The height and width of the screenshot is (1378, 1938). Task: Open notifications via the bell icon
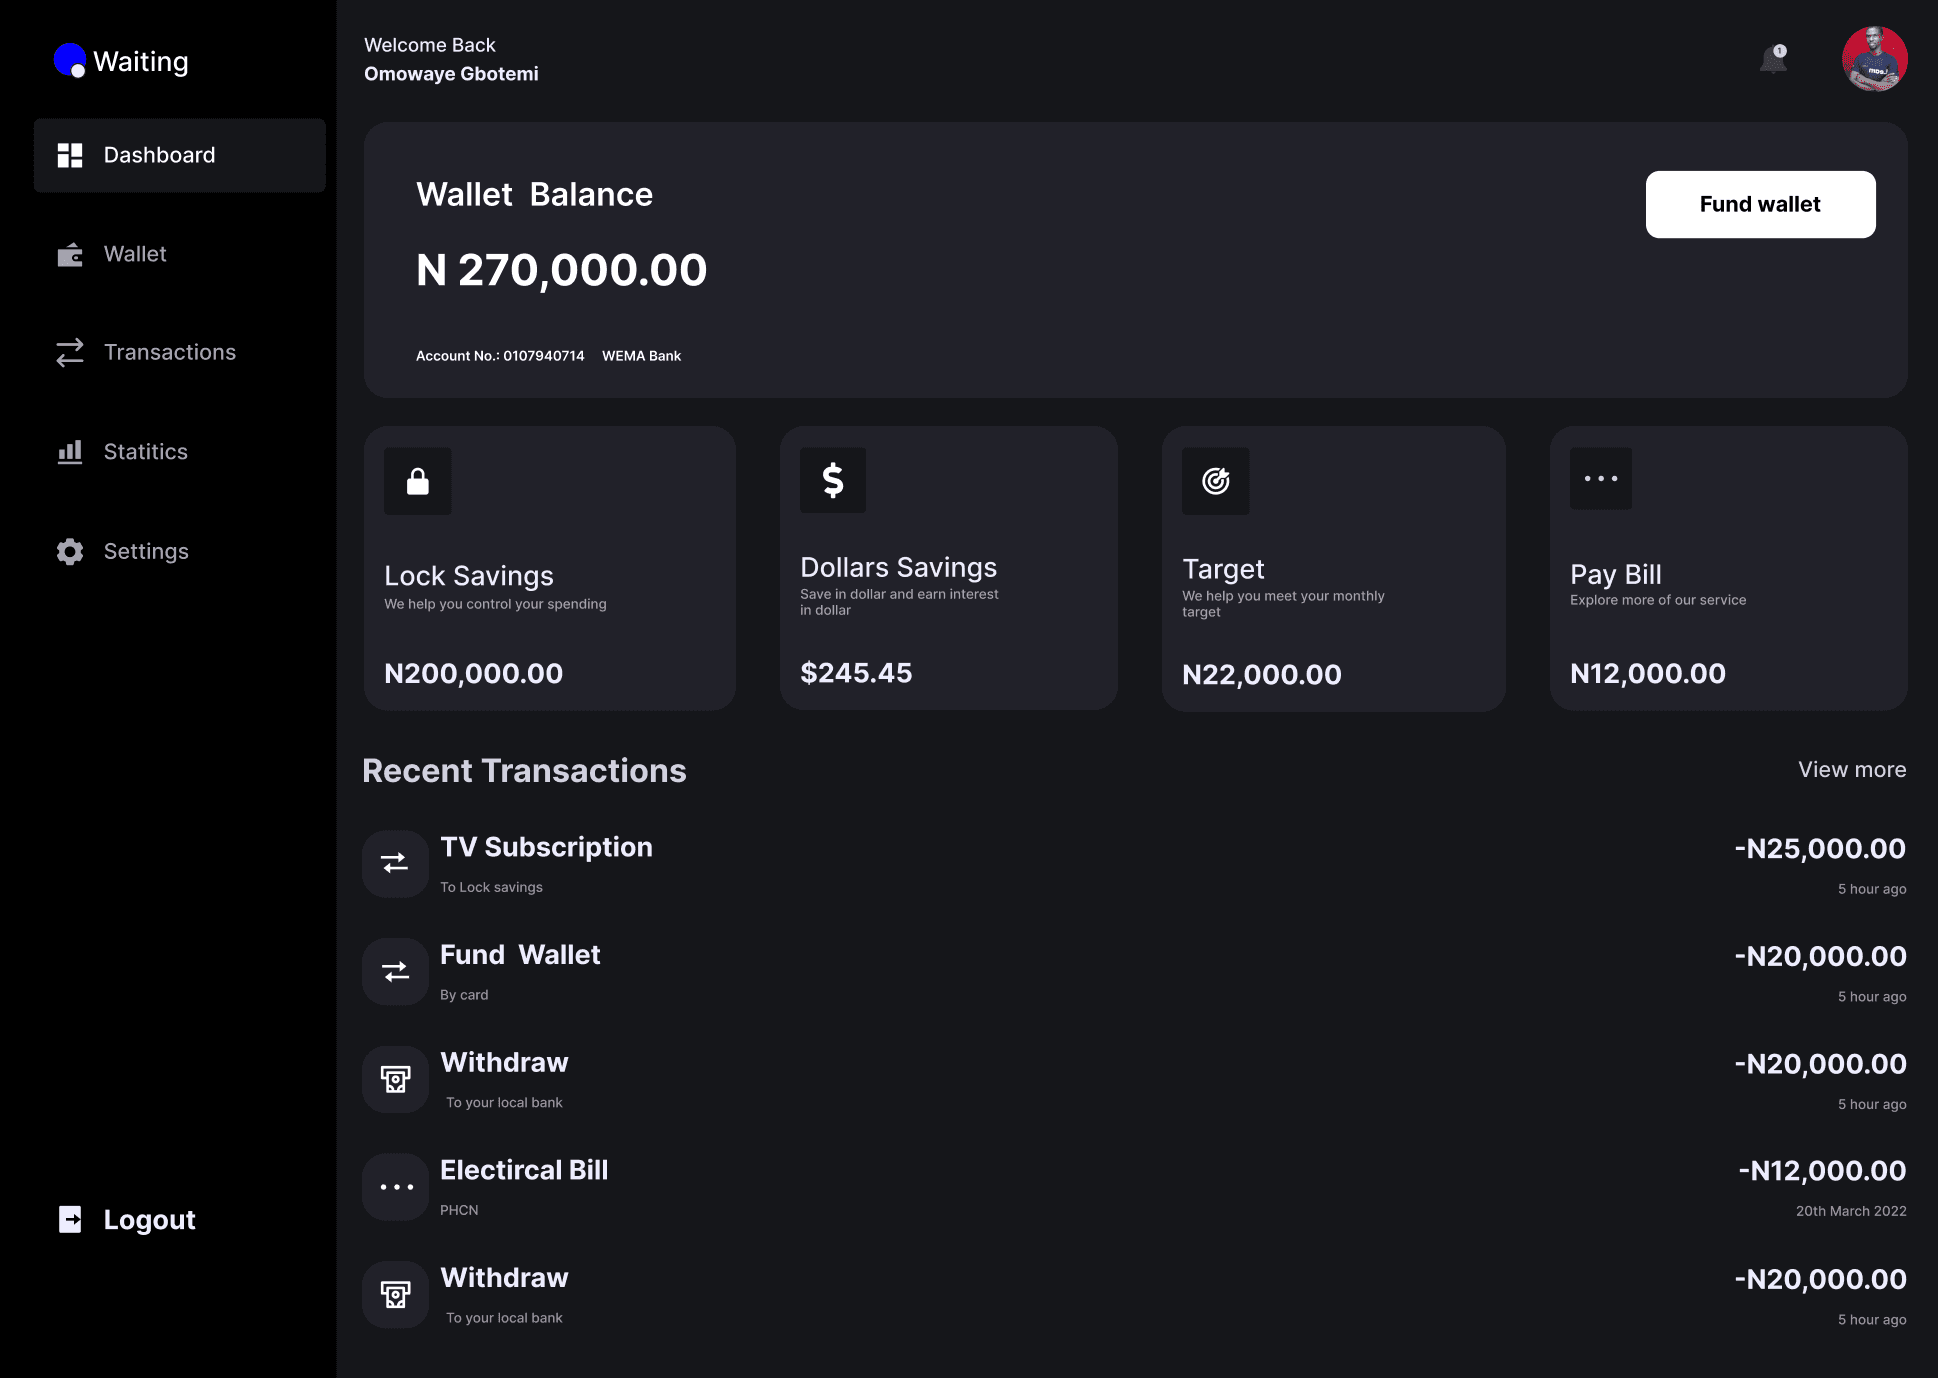click(1773, 60)
